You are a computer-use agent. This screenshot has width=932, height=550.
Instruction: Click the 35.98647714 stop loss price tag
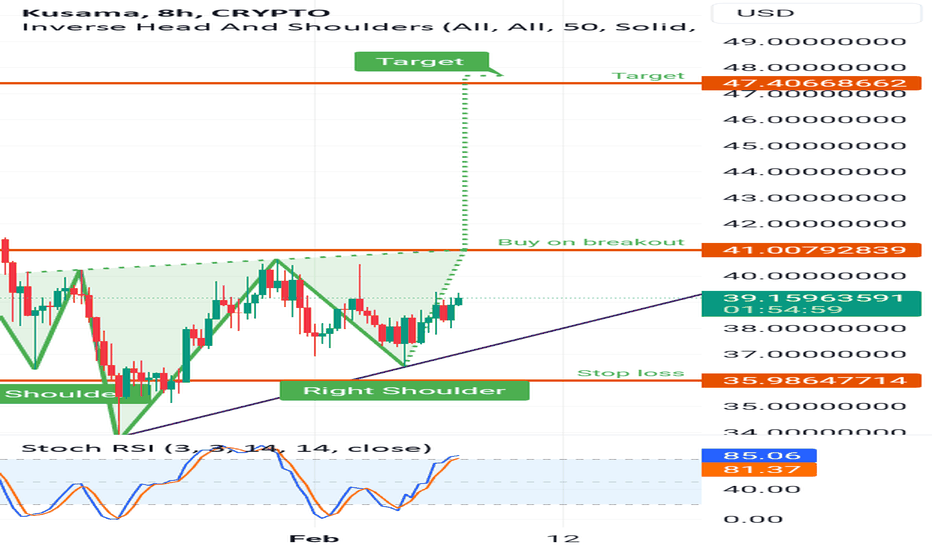pos(811,381)
